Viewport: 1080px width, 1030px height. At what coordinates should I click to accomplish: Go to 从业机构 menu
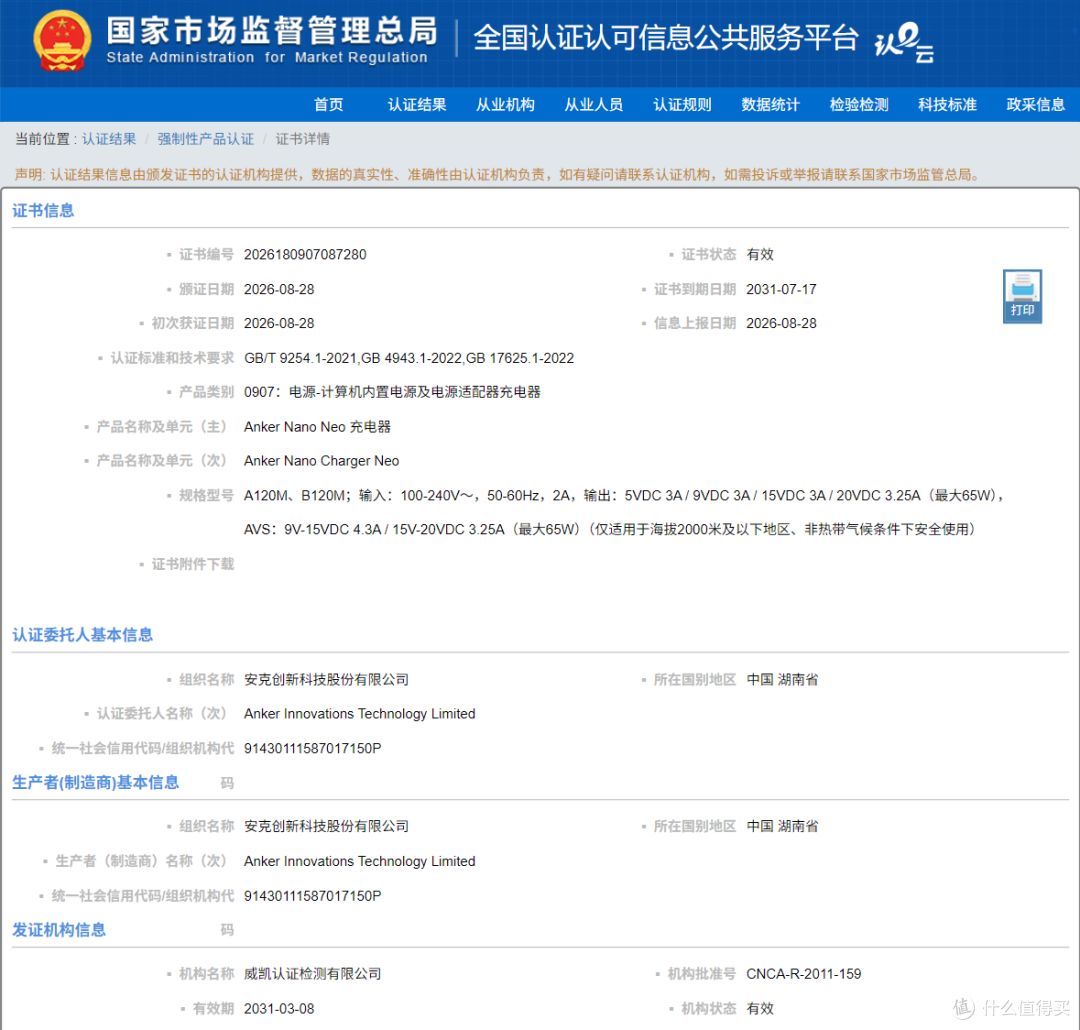point(505,105)
